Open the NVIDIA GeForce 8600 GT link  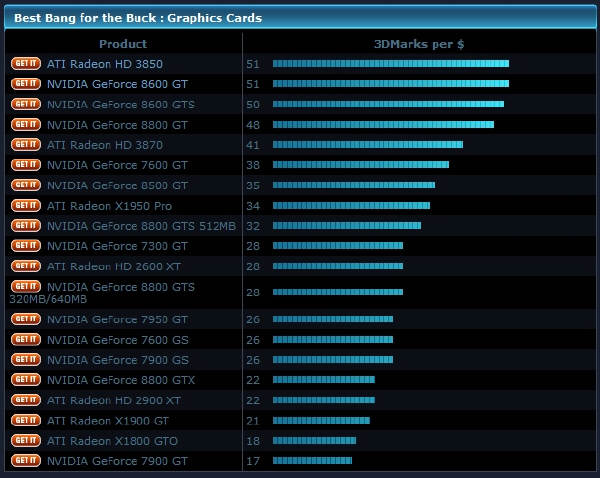tap(117, 84)
